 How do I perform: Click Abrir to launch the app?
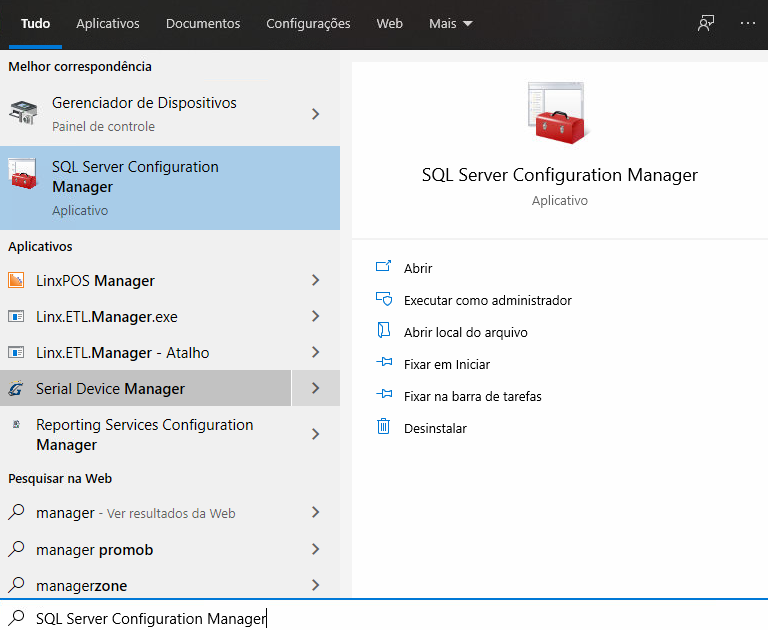point(418,268)
